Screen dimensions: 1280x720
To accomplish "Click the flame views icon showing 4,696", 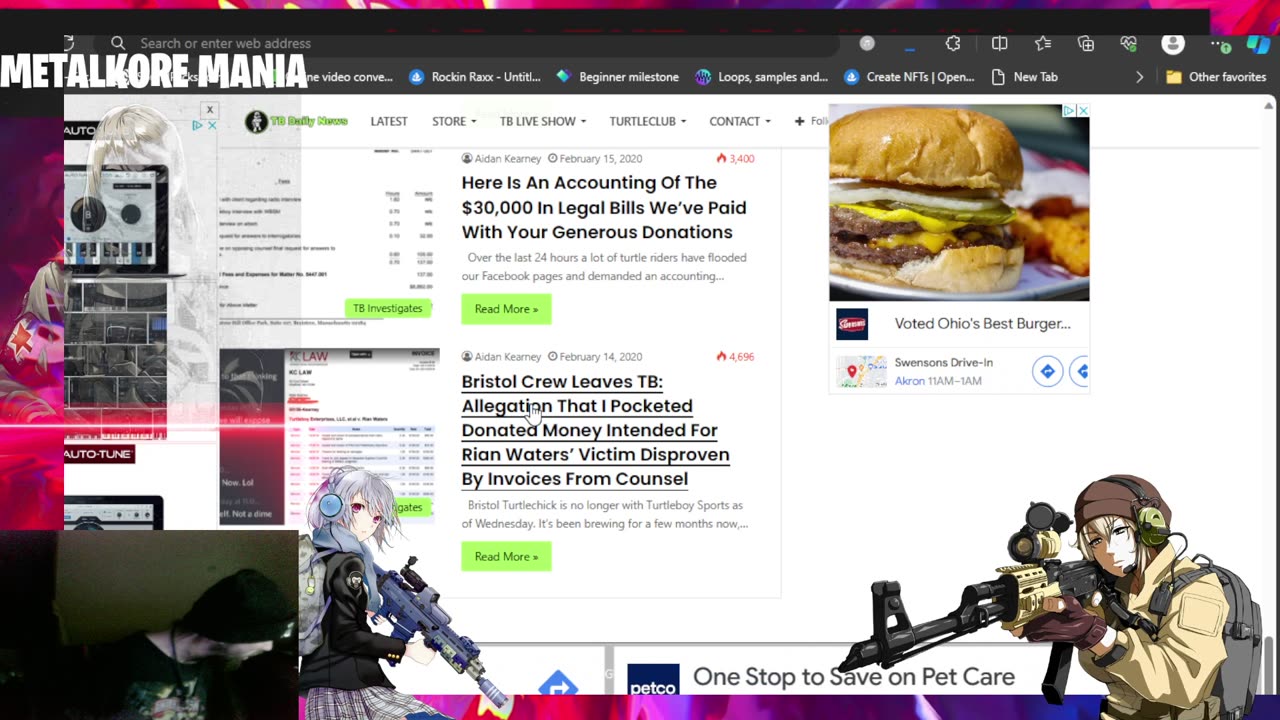I will 722,357.
